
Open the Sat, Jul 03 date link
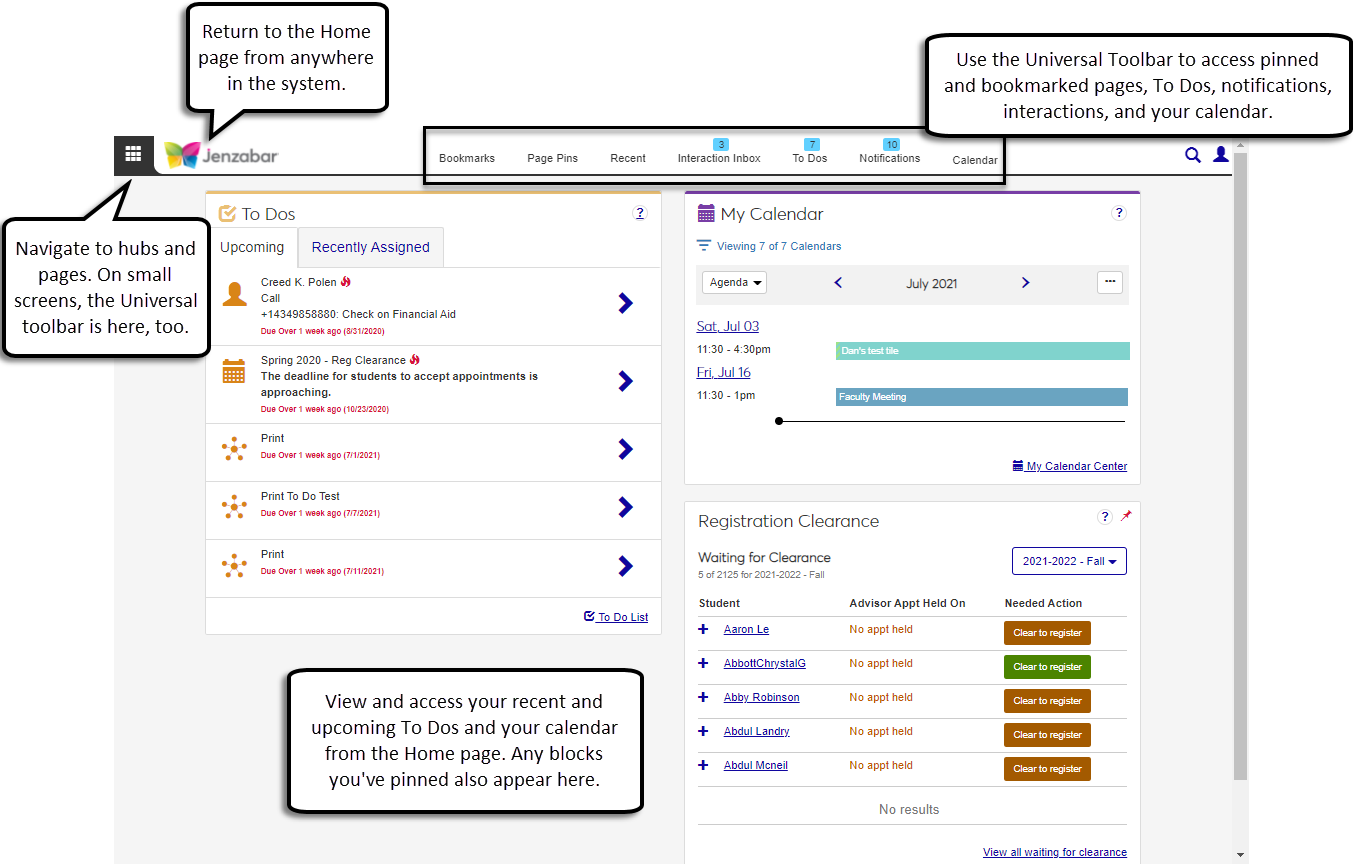tap(728, 326)
